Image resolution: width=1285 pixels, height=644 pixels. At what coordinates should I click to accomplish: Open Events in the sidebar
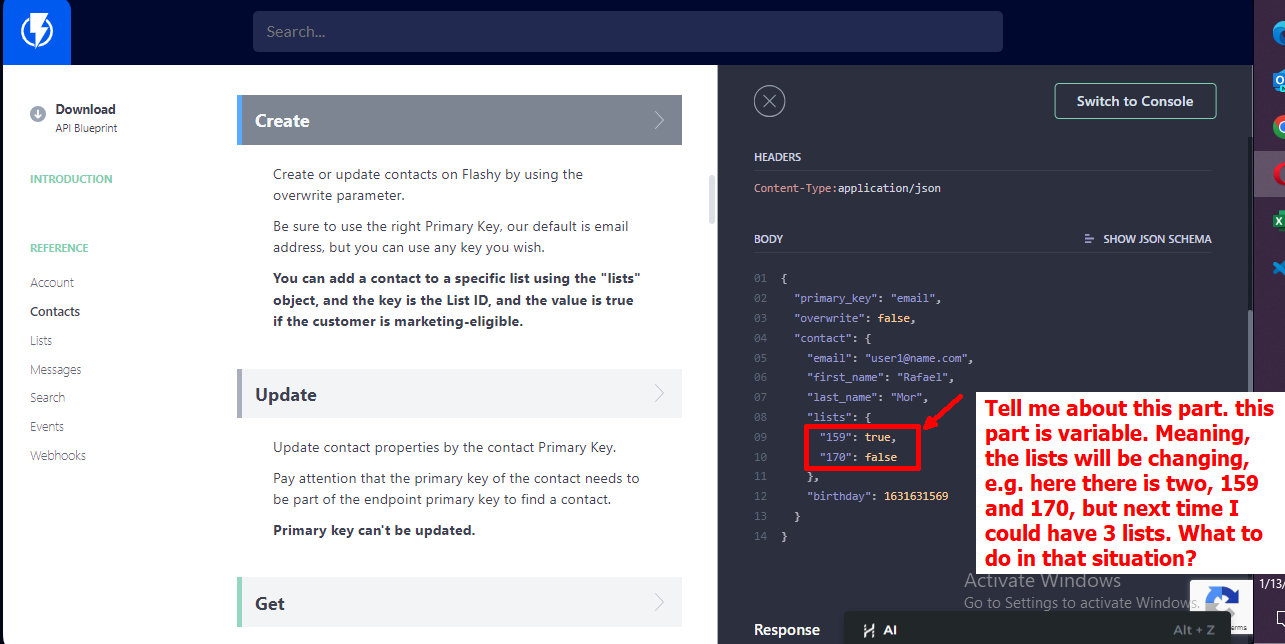47,427
